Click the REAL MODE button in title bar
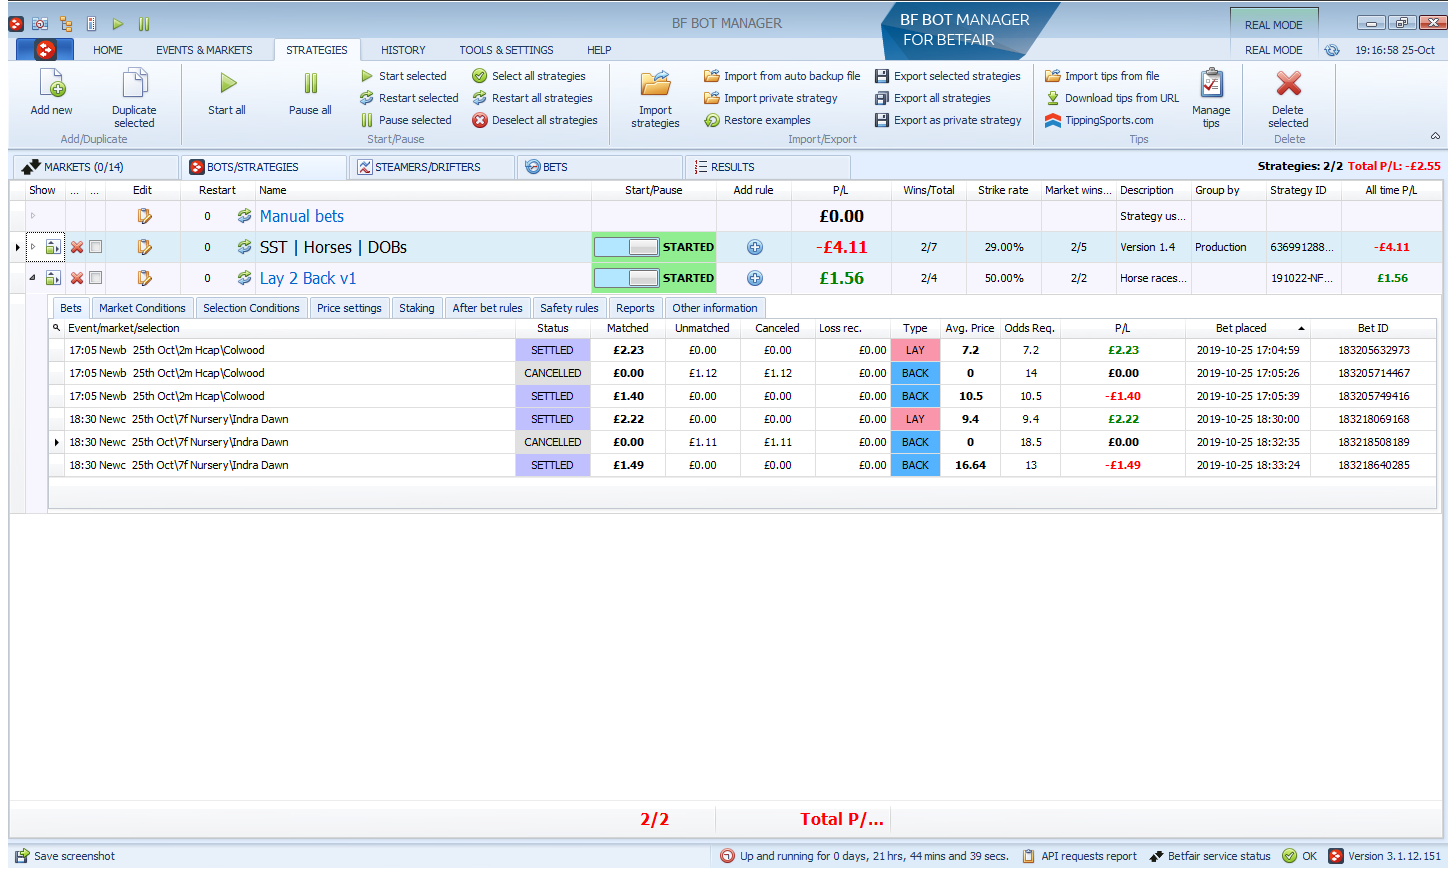This screenshot has height=876, width=1456. point(1274,25)
